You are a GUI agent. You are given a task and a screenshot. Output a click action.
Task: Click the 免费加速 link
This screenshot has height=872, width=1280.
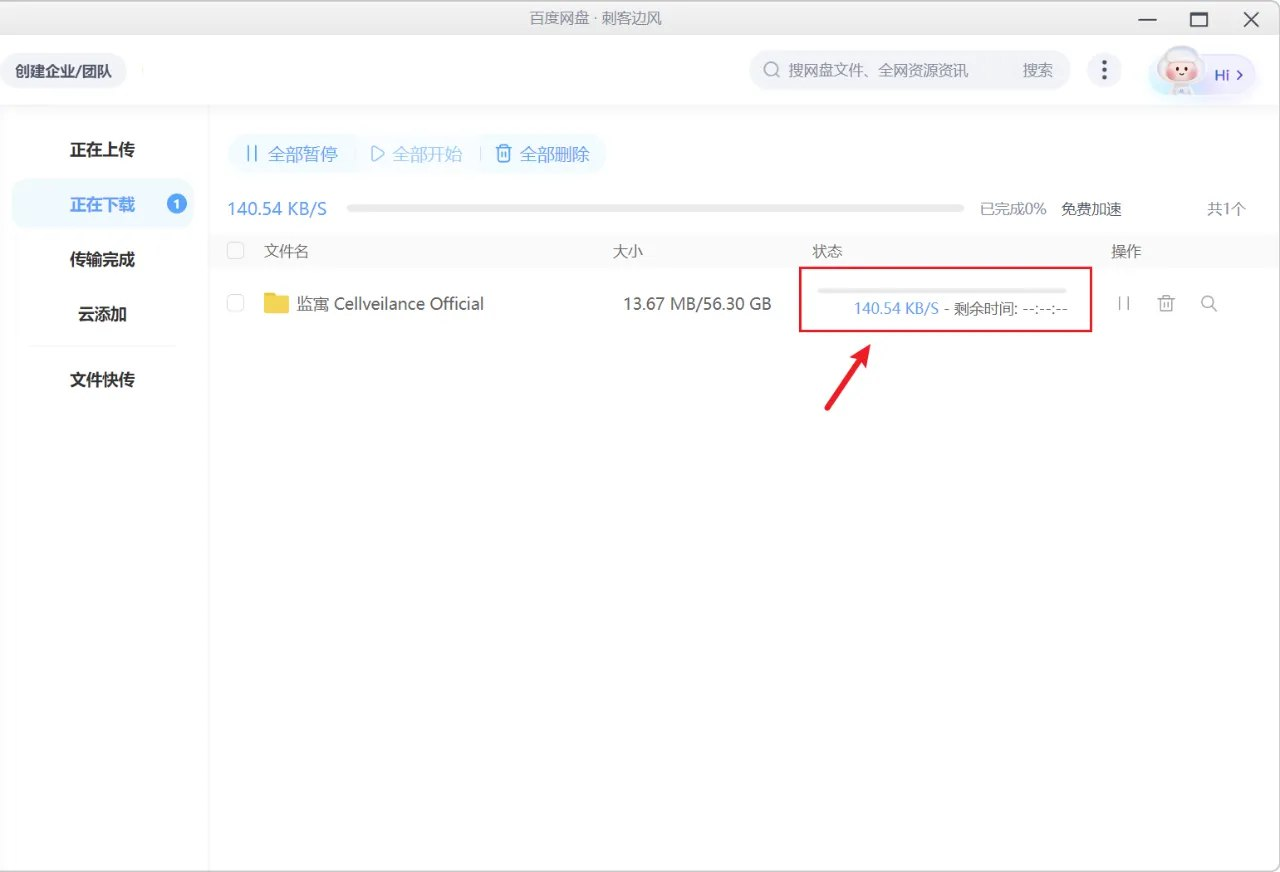(x=1091, y=209)
